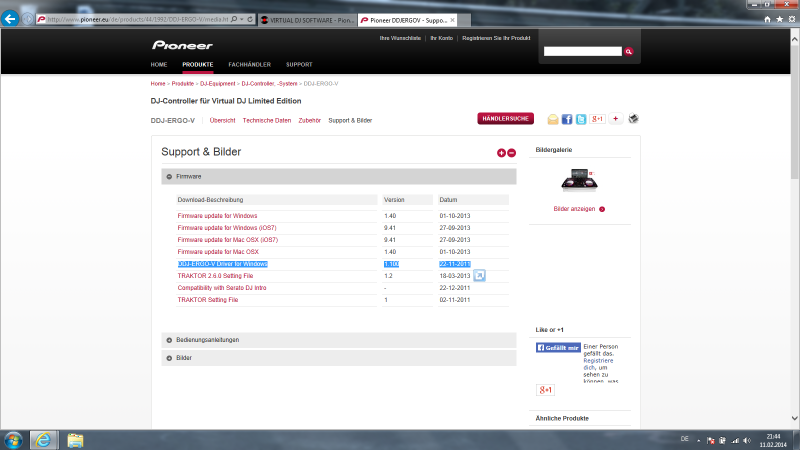
Task: Open the PRODUKTE menu item
Action: tap(197, 65)
